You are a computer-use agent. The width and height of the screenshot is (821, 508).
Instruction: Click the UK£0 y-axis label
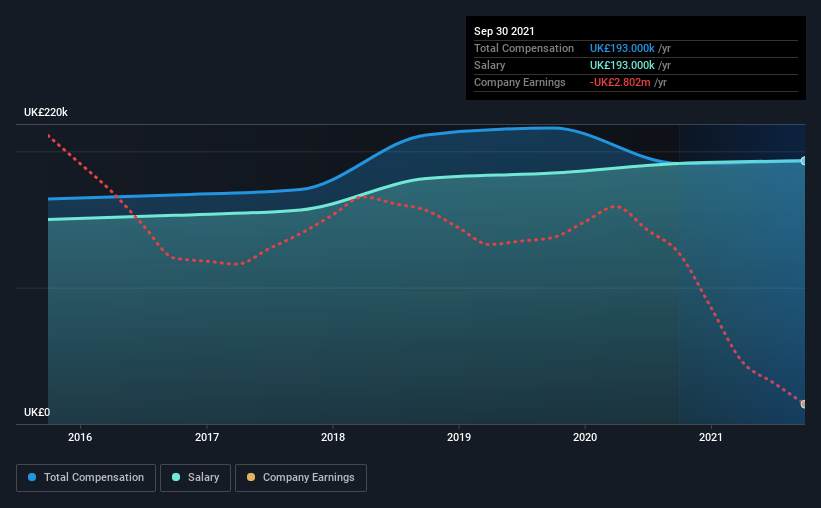pyautogui.click(x=37, y=413)
